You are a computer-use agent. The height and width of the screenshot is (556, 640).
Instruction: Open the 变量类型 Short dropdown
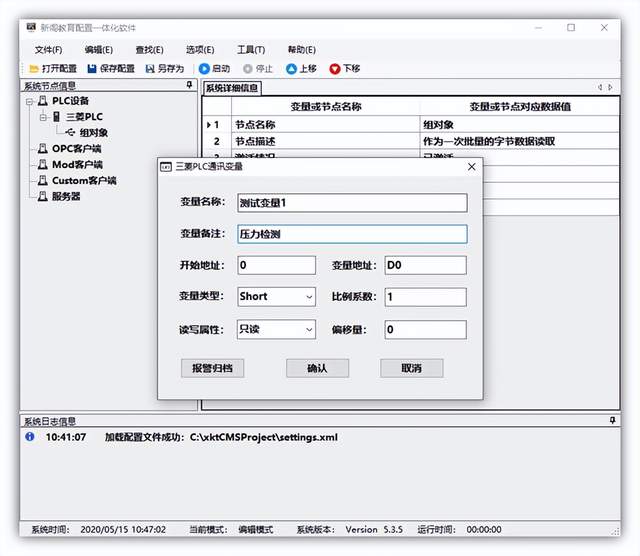(x=307, y=297)
